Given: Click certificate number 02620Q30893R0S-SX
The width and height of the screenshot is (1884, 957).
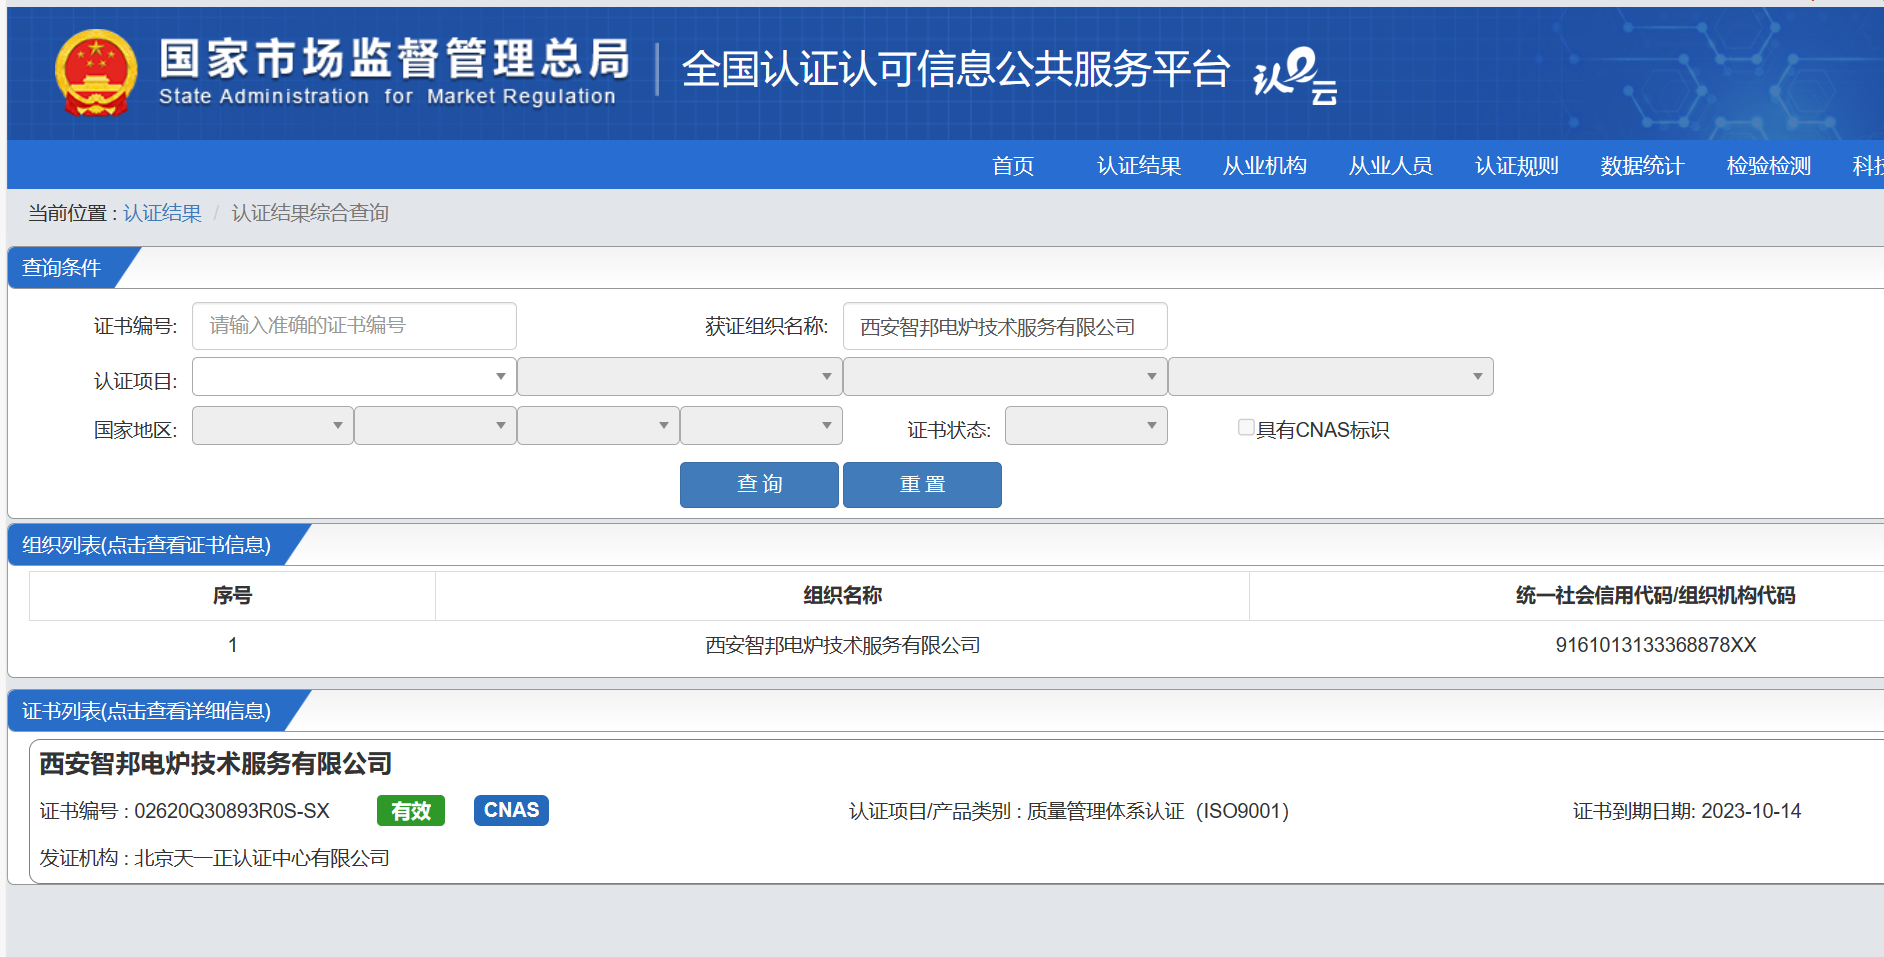Looking at the screenshot, I should [232, 811].
